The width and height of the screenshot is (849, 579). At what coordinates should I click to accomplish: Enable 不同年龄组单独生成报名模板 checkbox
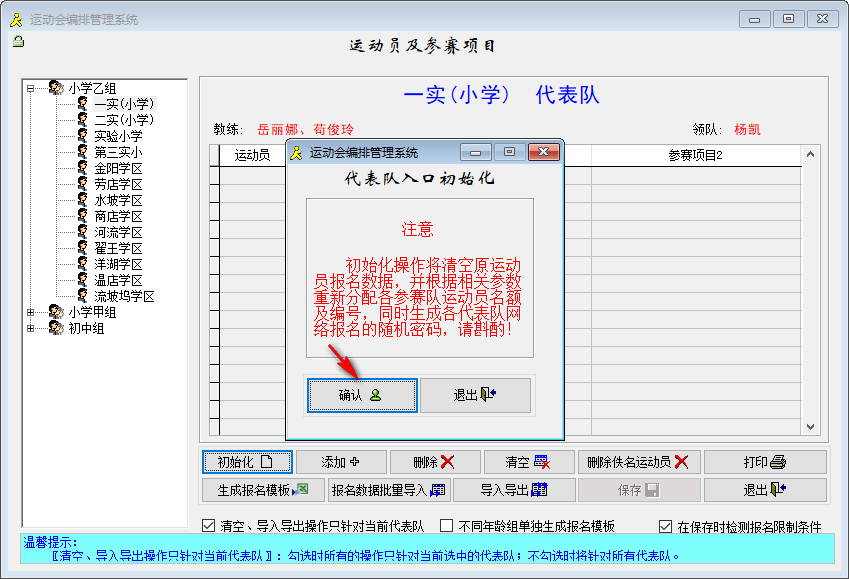[446, 525]
